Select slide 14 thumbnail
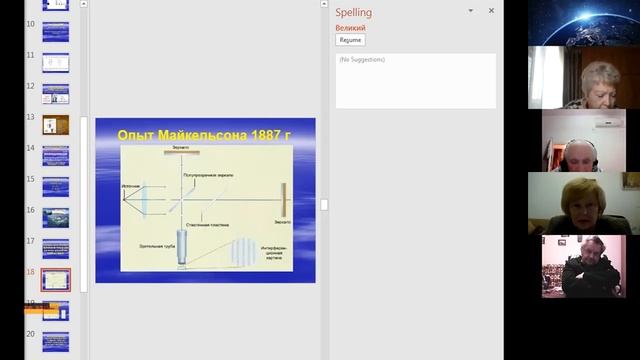 (56, 156)
